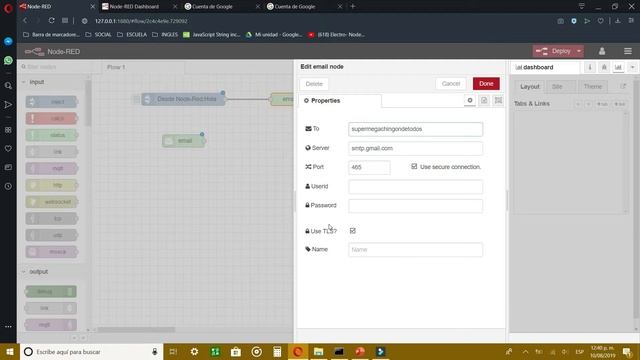Click the red Done button
The image size is (640, 360).
point(486,84)
